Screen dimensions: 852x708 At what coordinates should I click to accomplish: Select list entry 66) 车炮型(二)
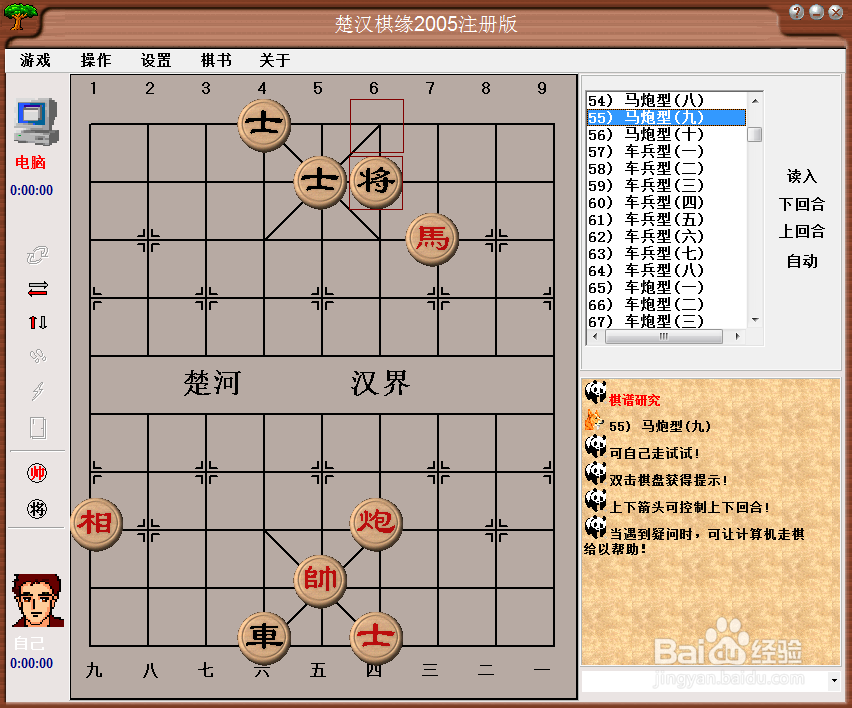666,305
